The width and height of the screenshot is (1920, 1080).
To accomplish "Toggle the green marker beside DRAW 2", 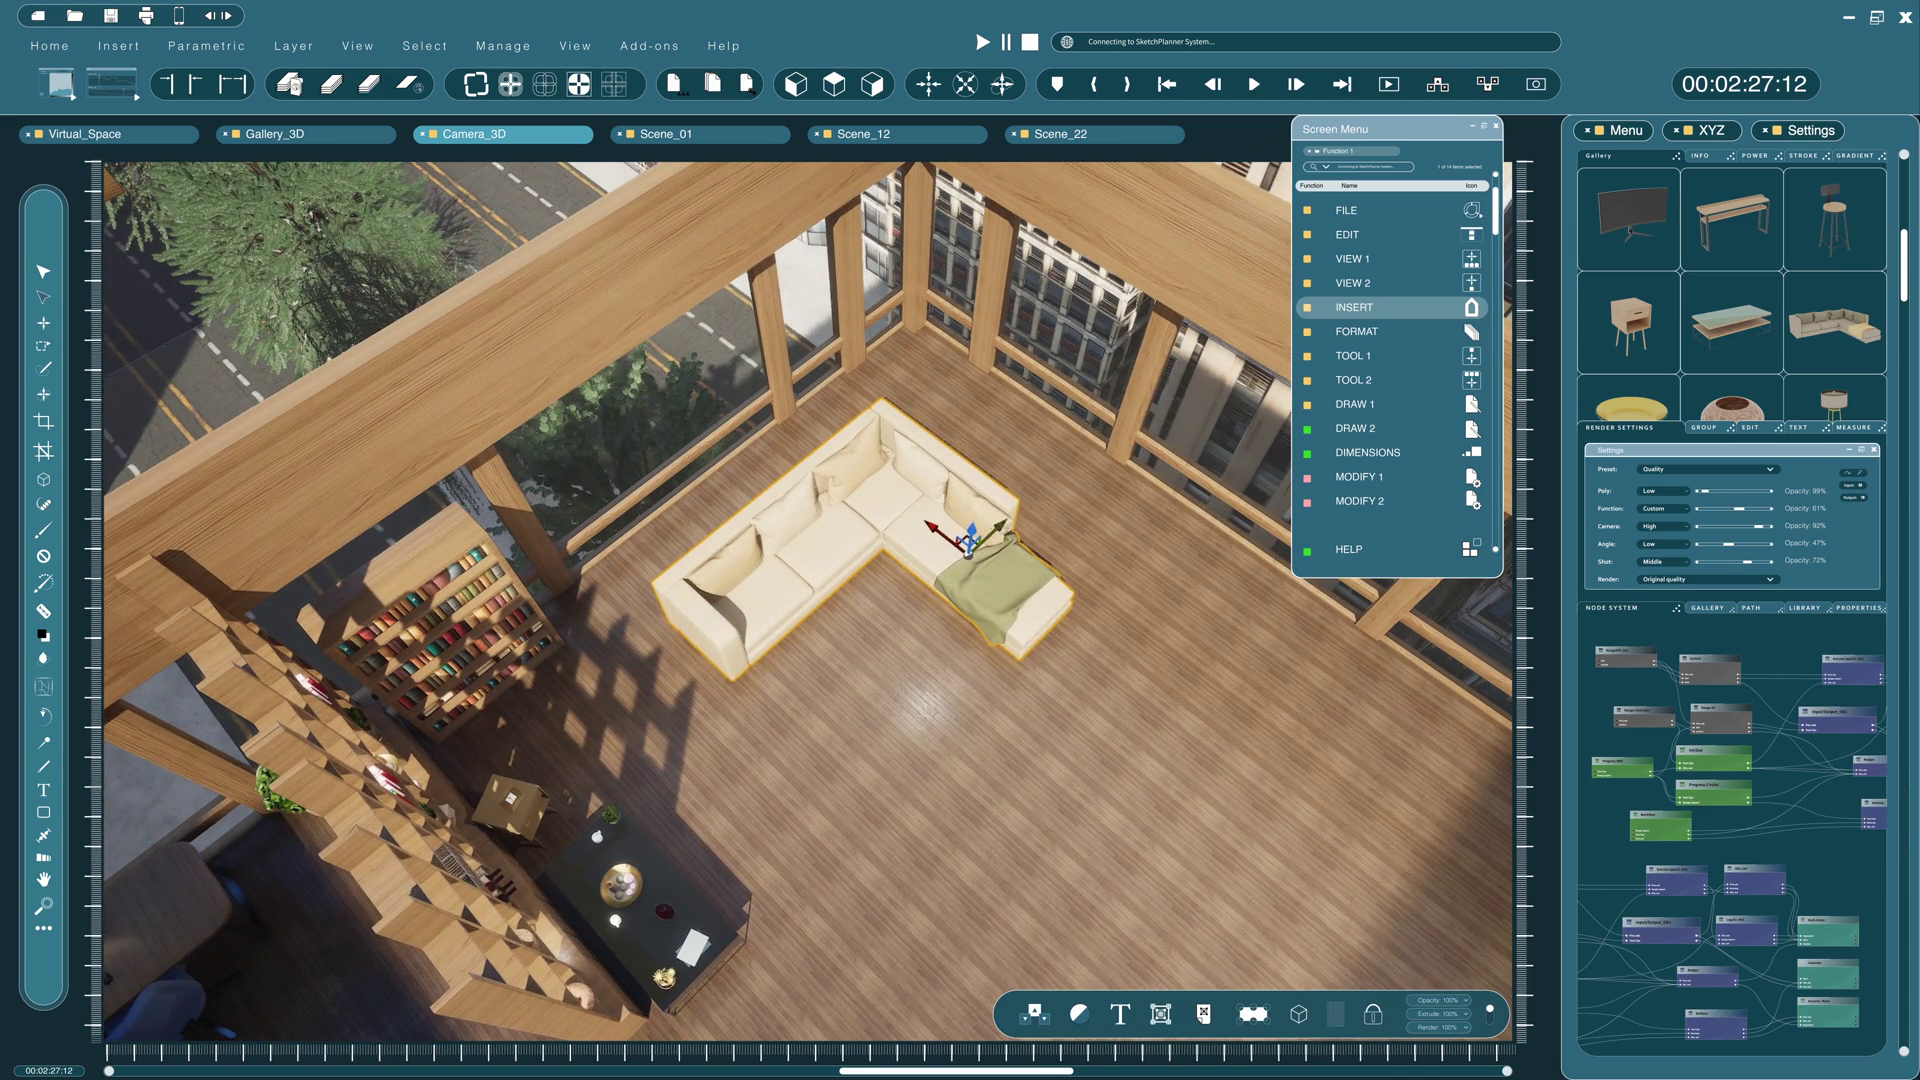I will tap(1307, 429).
